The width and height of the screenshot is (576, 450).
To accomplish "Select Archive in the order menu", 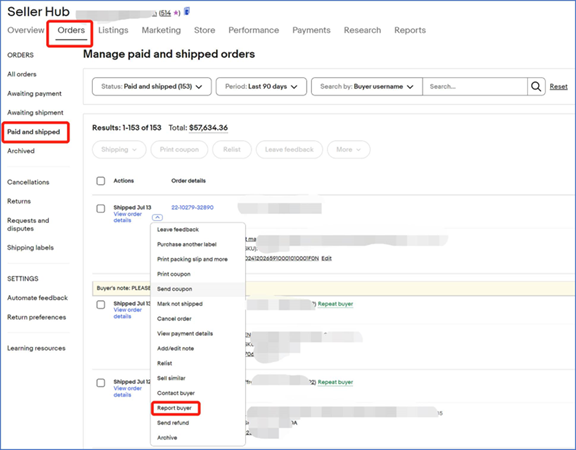I will coord(167,438).
